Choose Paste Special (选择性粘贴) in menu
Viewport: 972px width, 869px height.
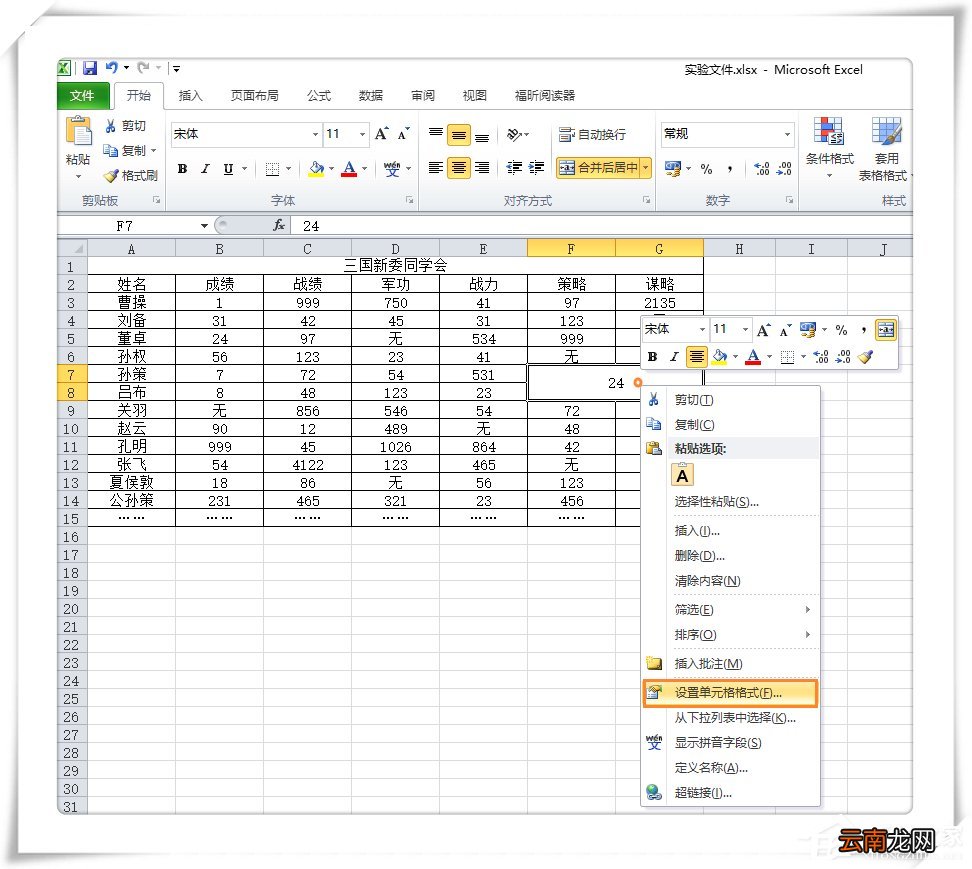click(731, 501)
